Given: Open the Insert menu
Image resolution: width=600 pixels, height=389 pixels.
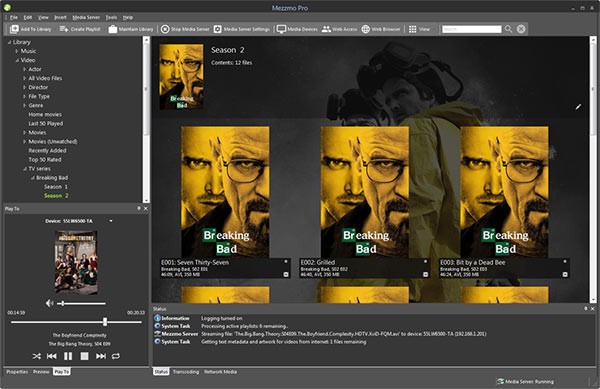Looking at the screenshot, I should (60, 17).
